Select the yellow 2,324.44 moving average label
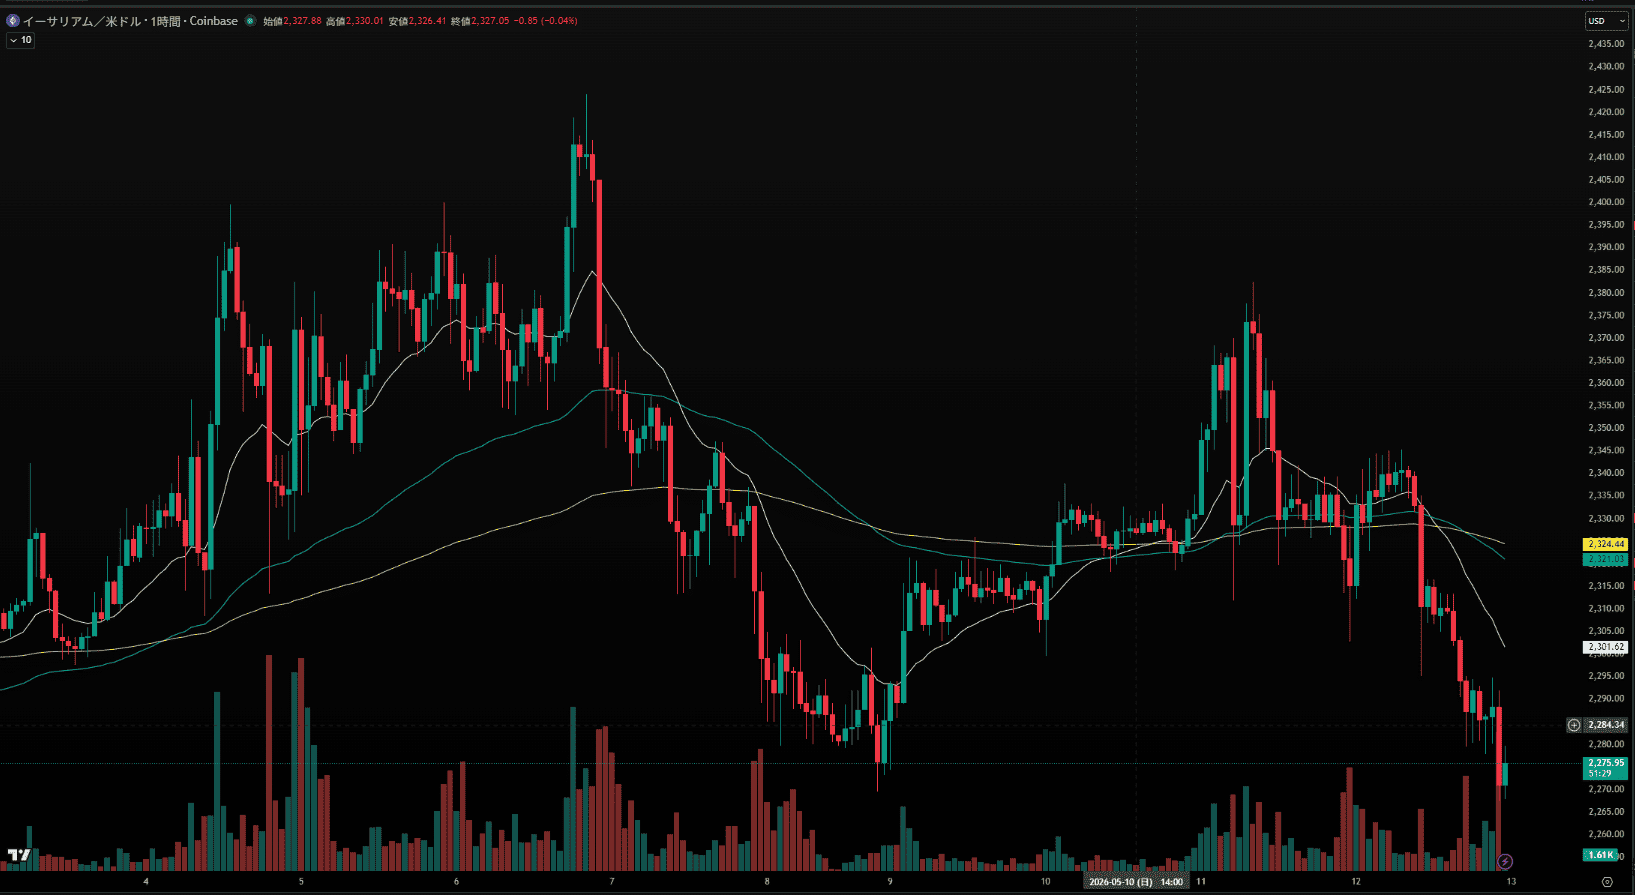The width and height of the screenshot is (1635, 895). point(1605,544)
